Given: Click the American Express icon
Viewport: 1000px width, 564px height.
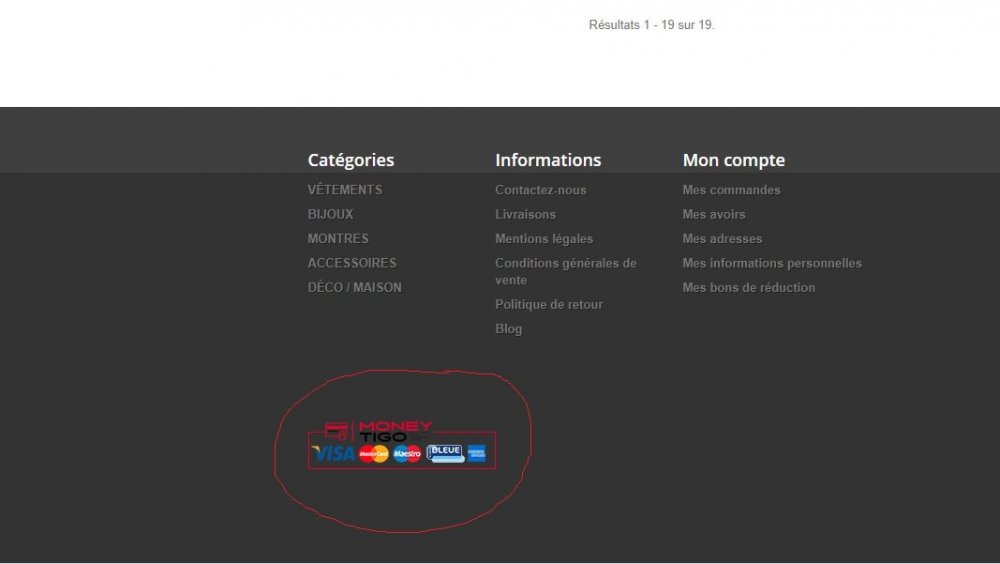Looking at the screenshot, I should coord(476,454).
